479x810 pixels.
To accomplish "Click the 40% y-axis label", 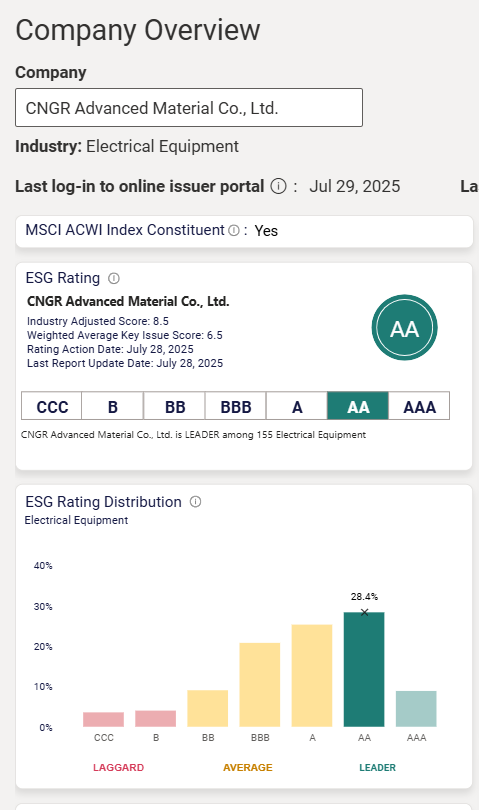I will tap(43, 566).
